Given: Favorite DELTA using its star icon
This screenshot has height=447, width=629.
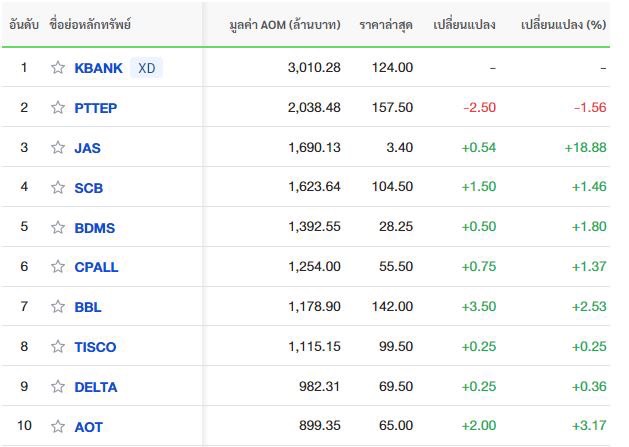Looking at the screenshot, I should coord(58,387).
